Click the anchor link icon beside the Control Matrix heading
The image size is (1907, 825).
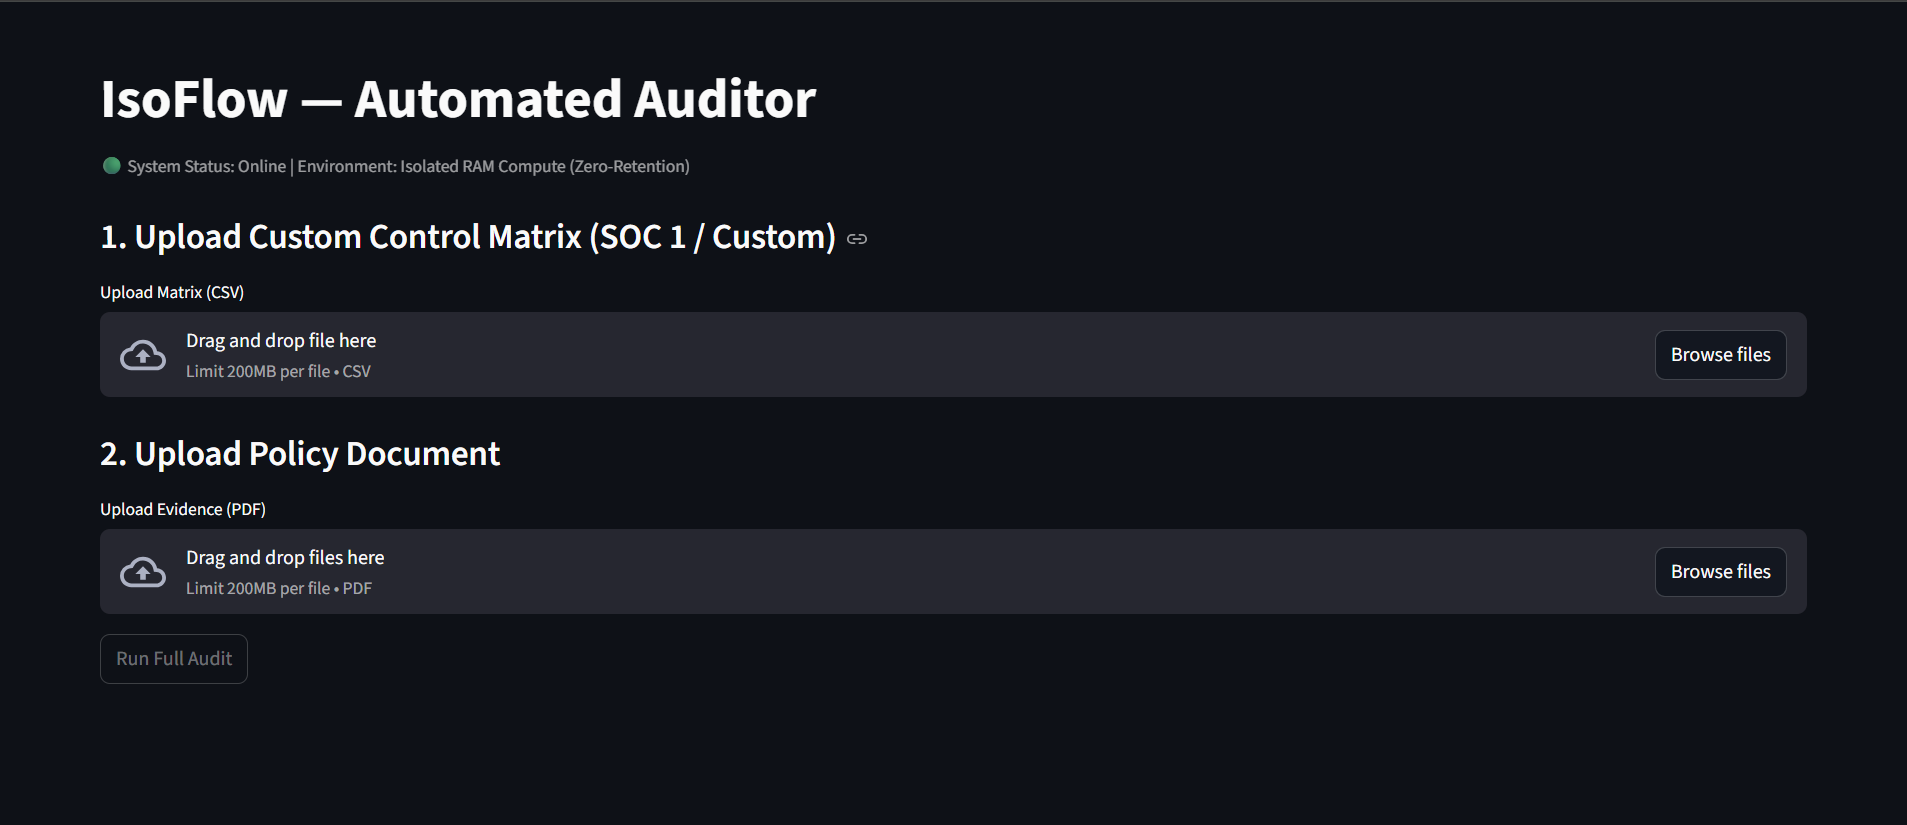point(857,239)
